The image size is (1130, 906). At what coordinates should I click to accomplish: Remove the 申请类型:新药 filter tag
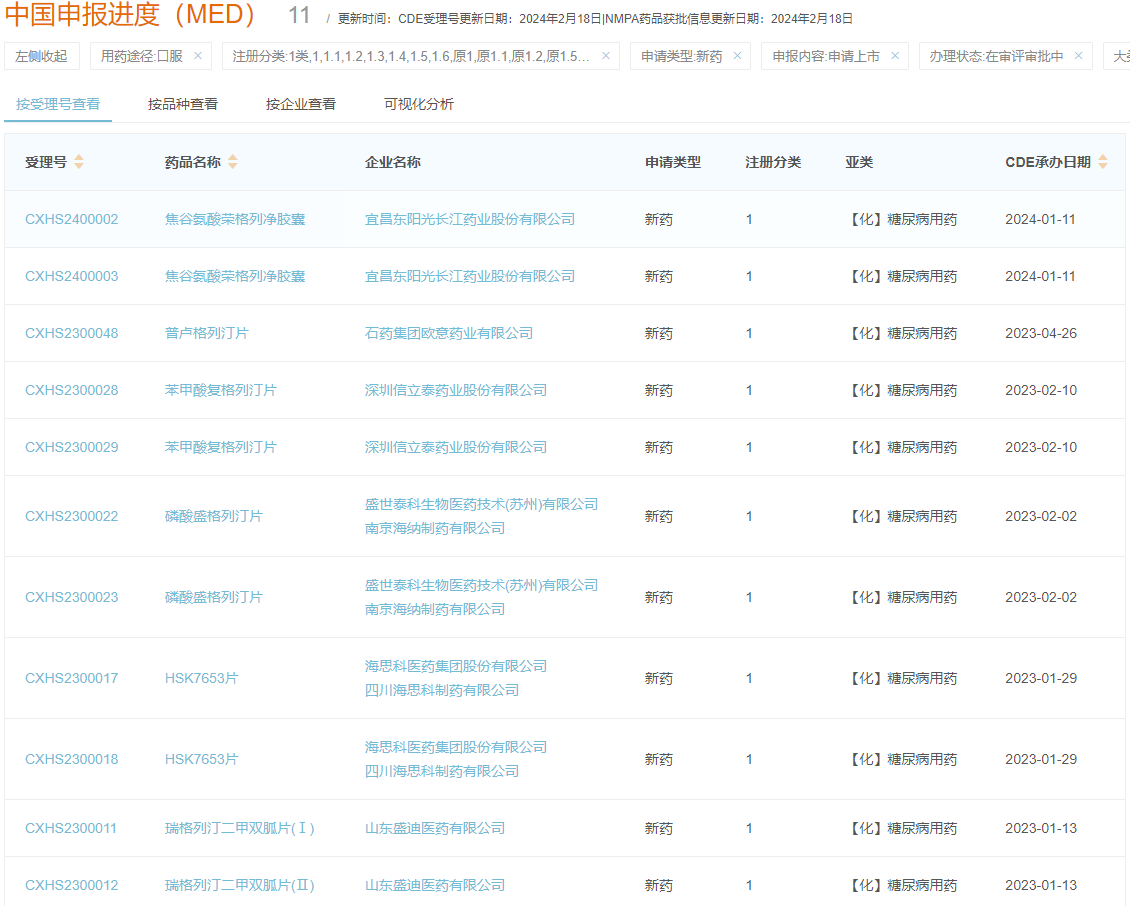coord(737,55)
